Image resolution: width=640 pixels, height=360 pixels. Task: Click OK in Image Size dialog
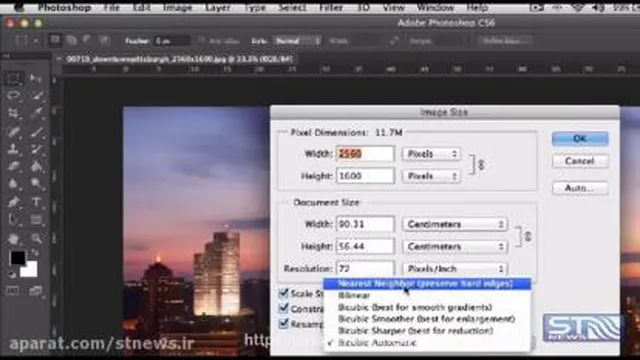580,138
